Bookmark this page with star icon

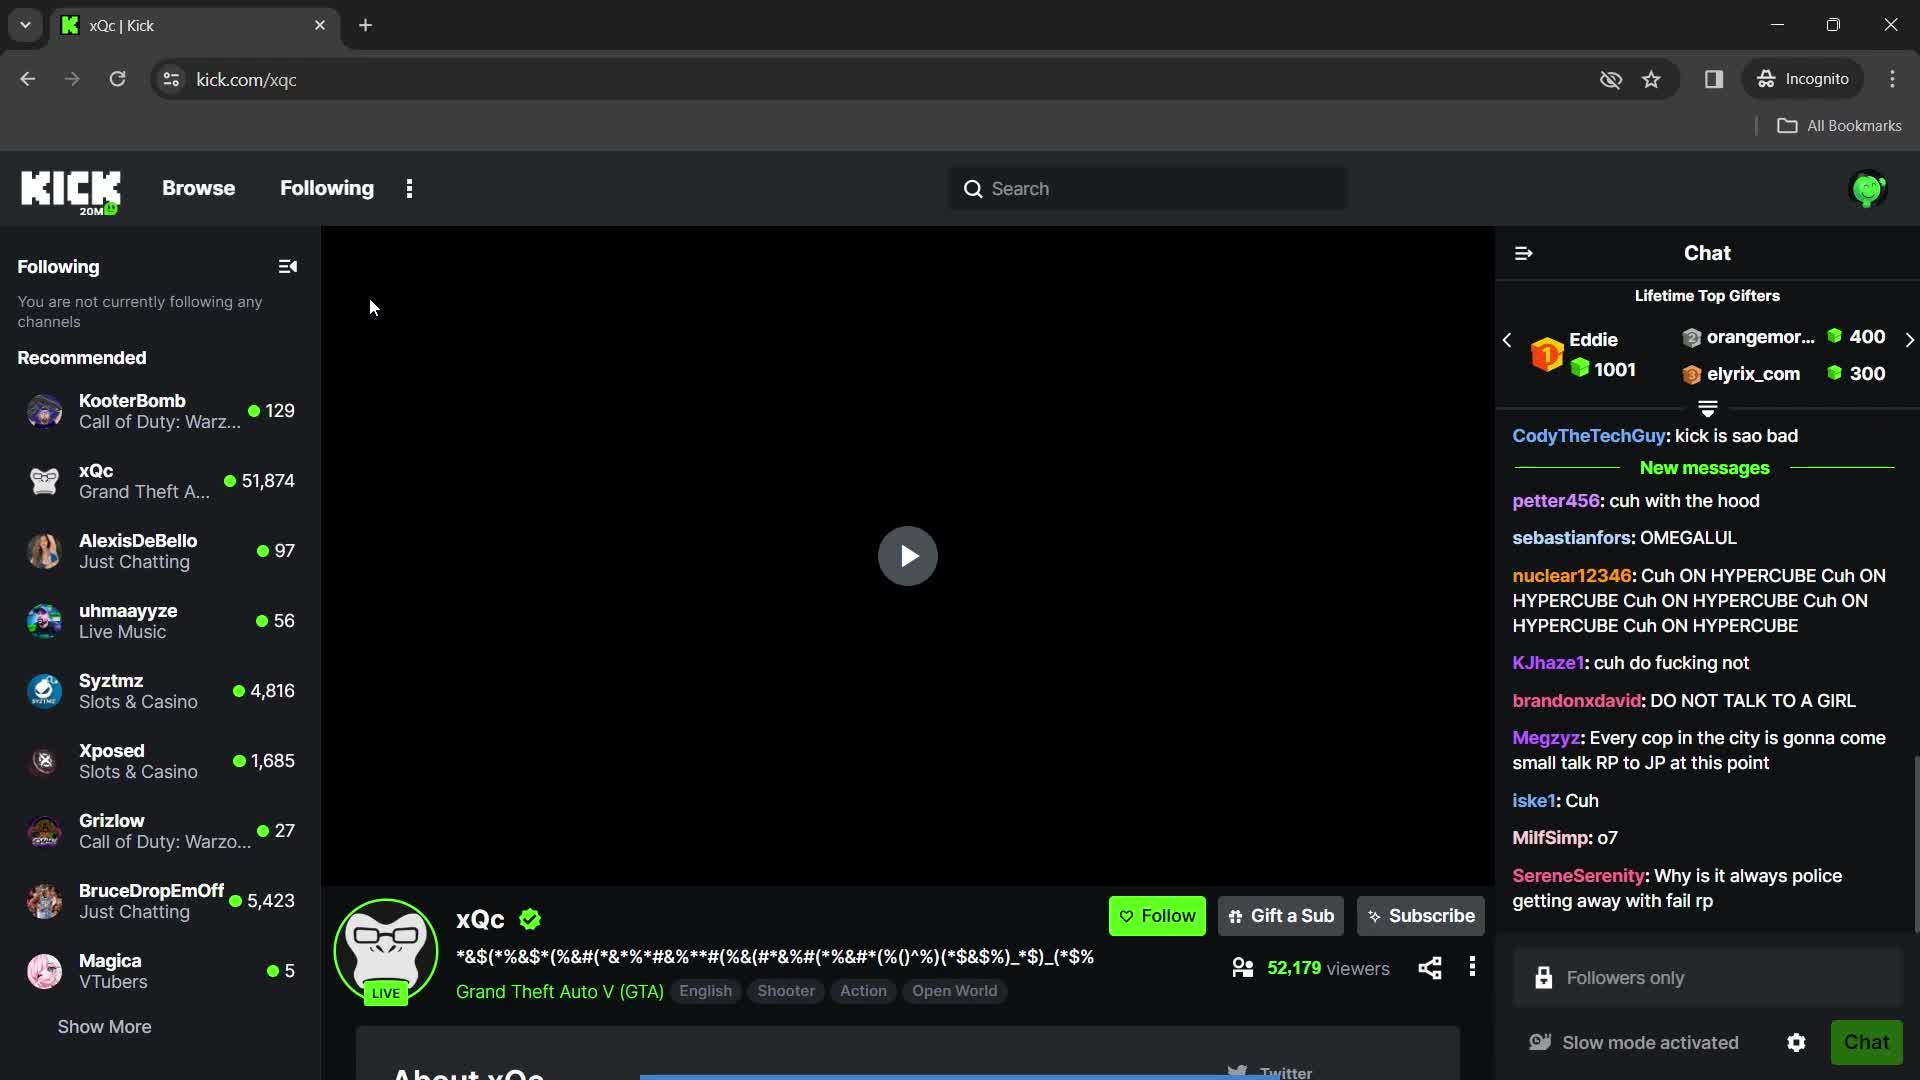point(1651,79)
